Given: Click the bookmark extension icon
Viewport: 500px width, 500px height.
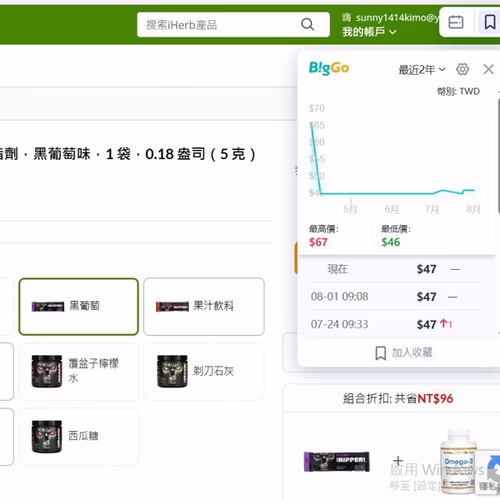Looking at the screenshot, I should coord(490,22).
